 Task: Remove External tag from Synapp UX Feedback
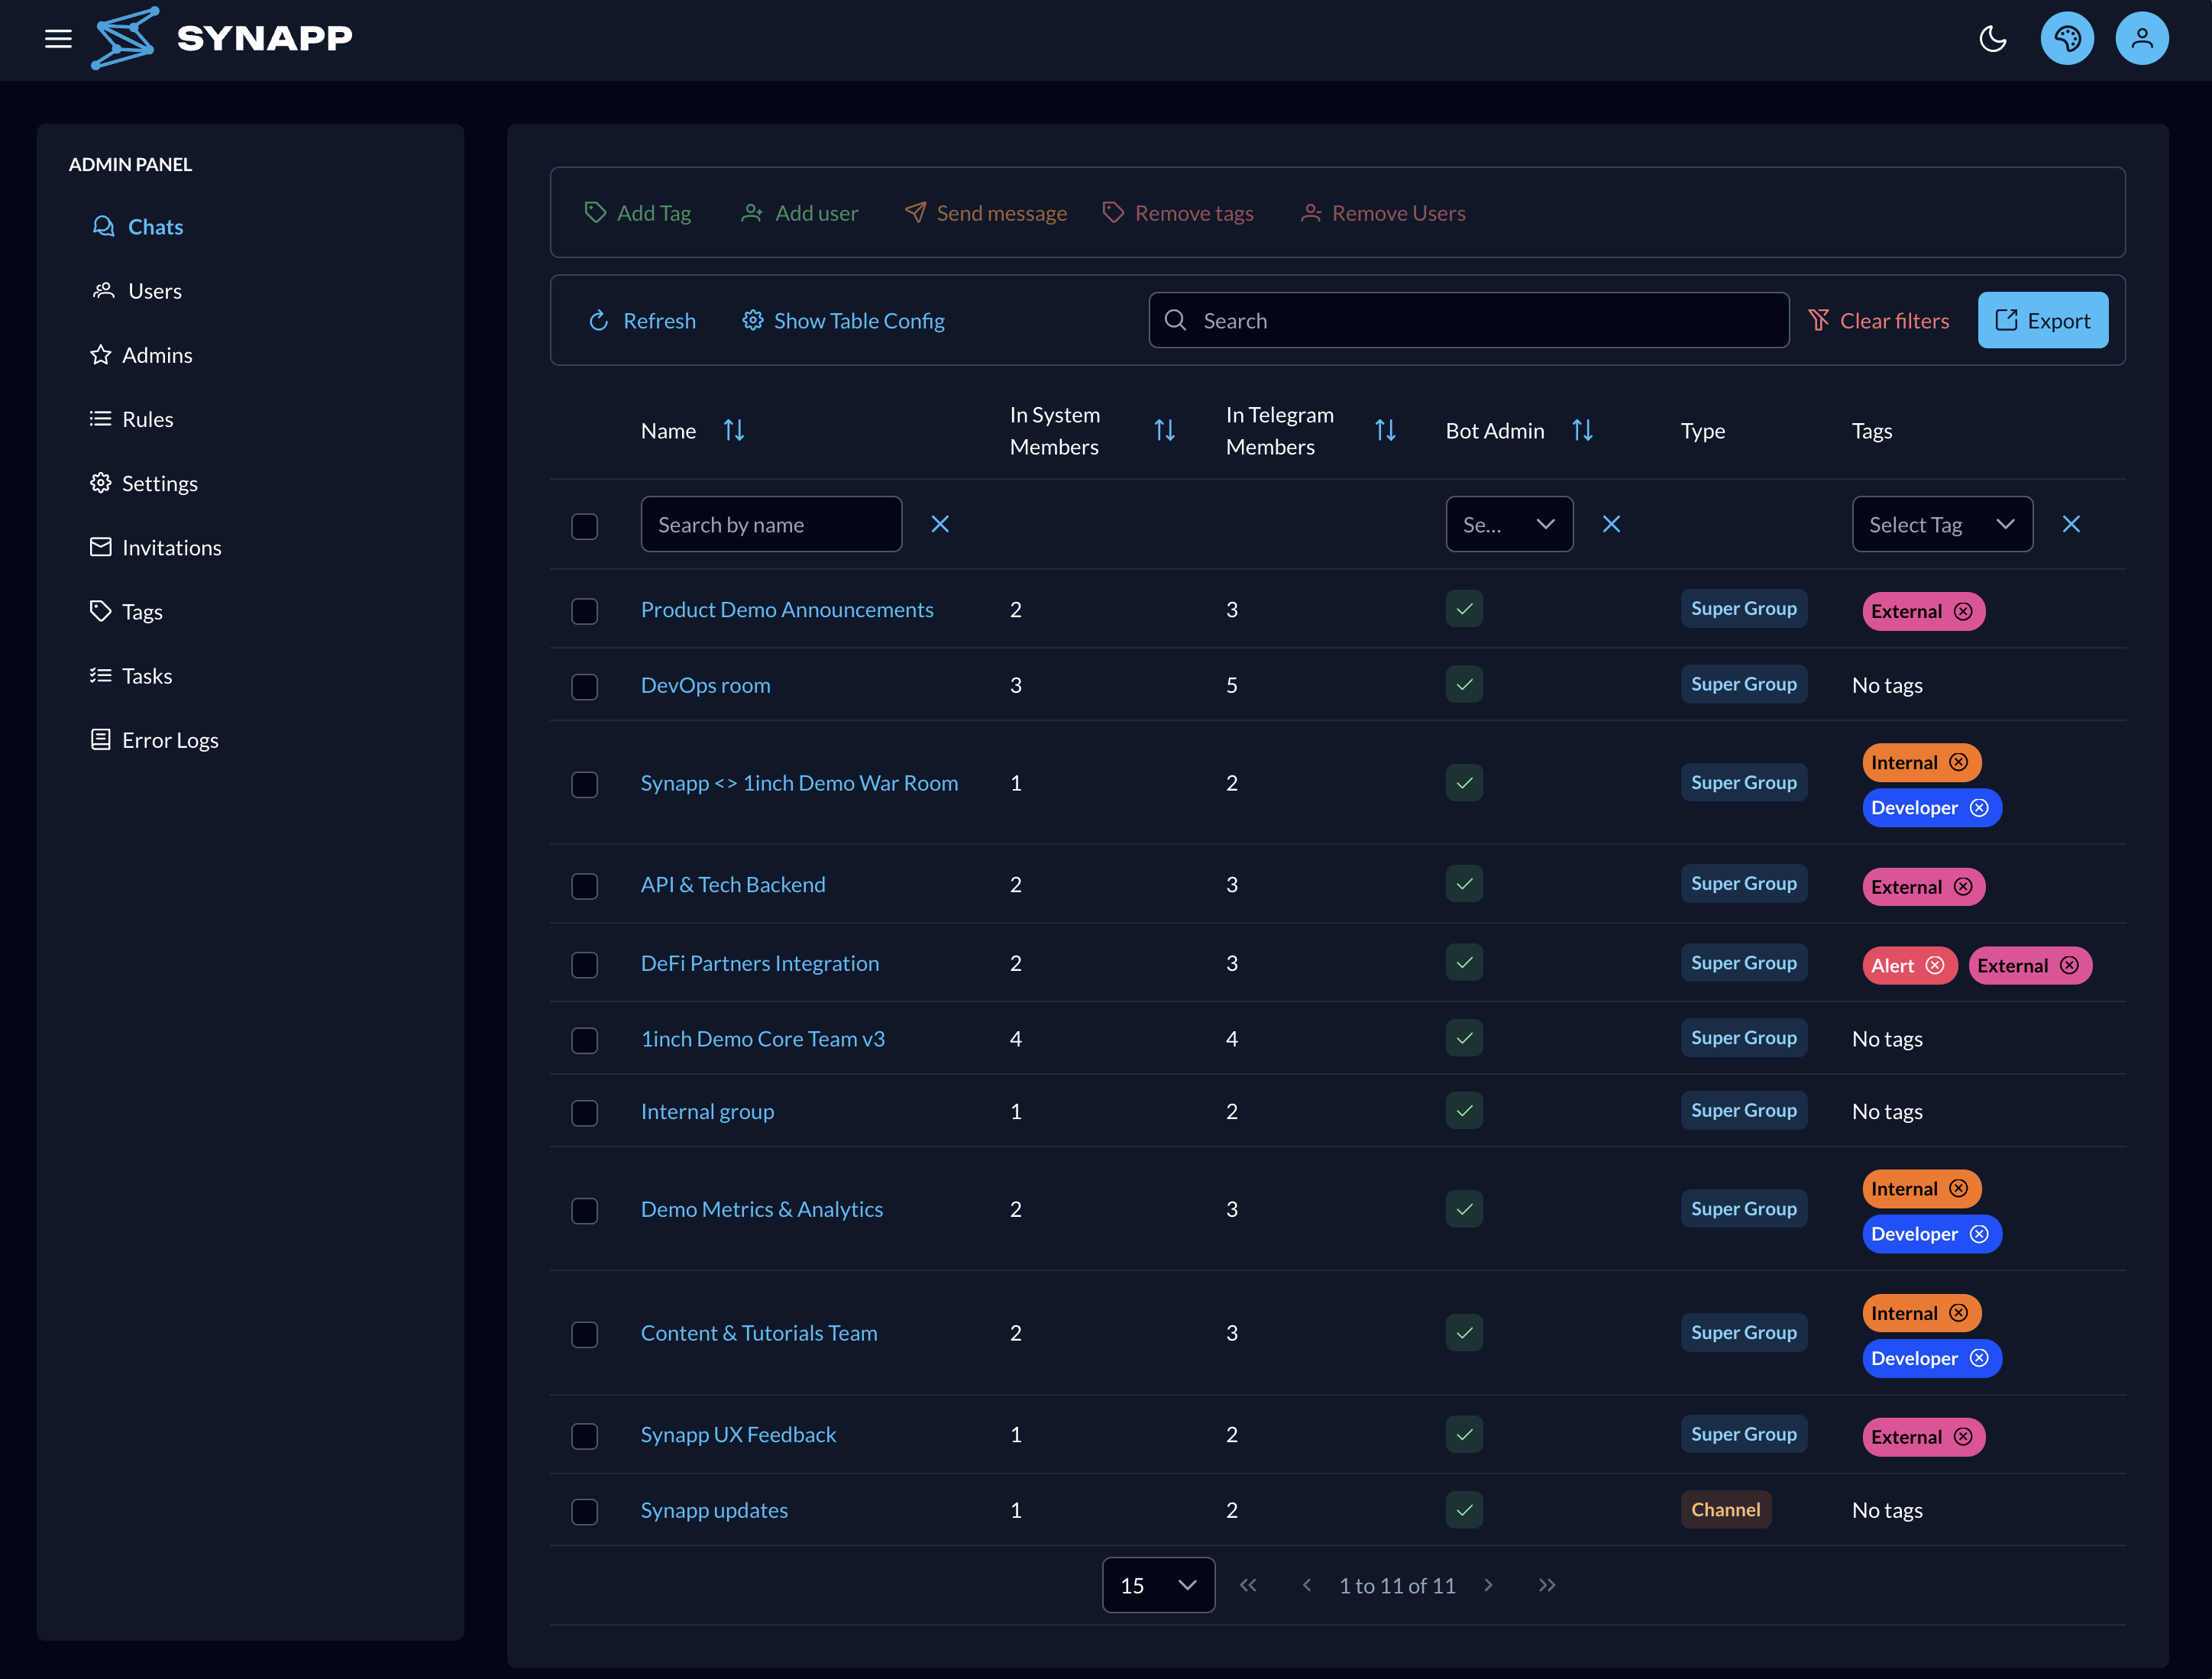pyautogui.click(x=1963, y=1437)
